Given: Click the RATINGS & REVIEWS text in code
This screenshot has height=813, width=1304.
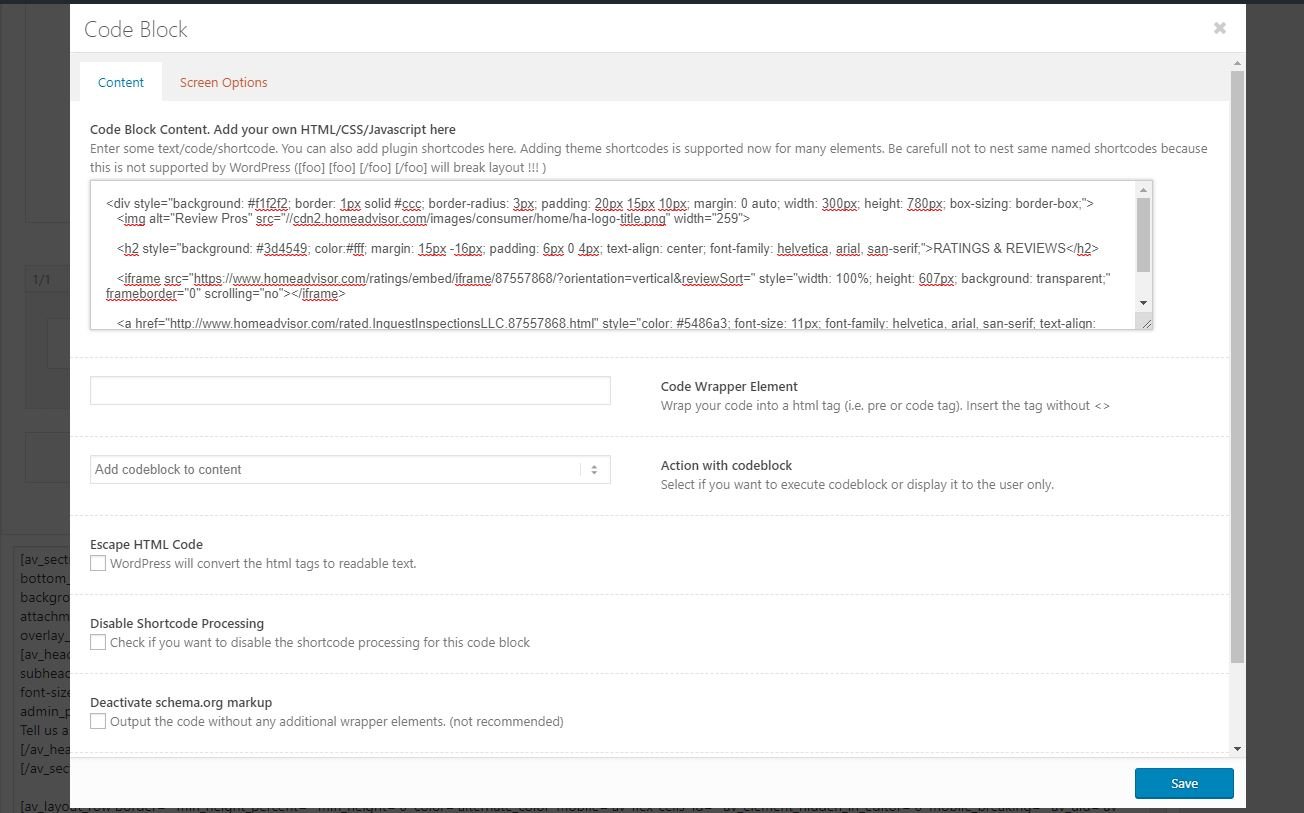Looking at the screenshot, I should click(999, 248).
